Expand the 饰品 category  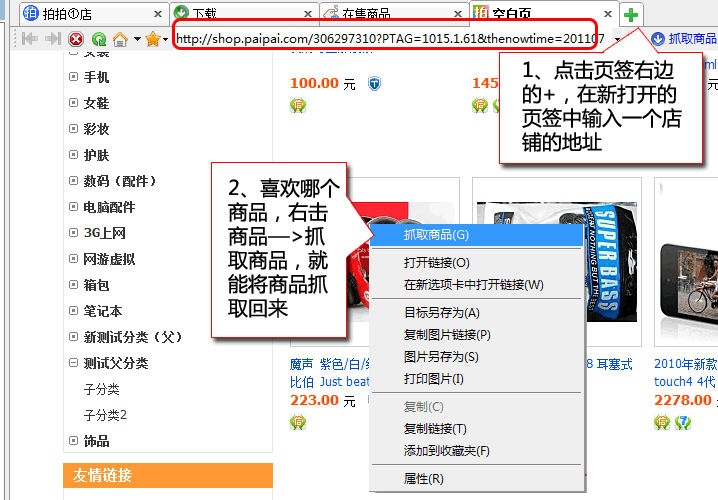coord(73,441)
